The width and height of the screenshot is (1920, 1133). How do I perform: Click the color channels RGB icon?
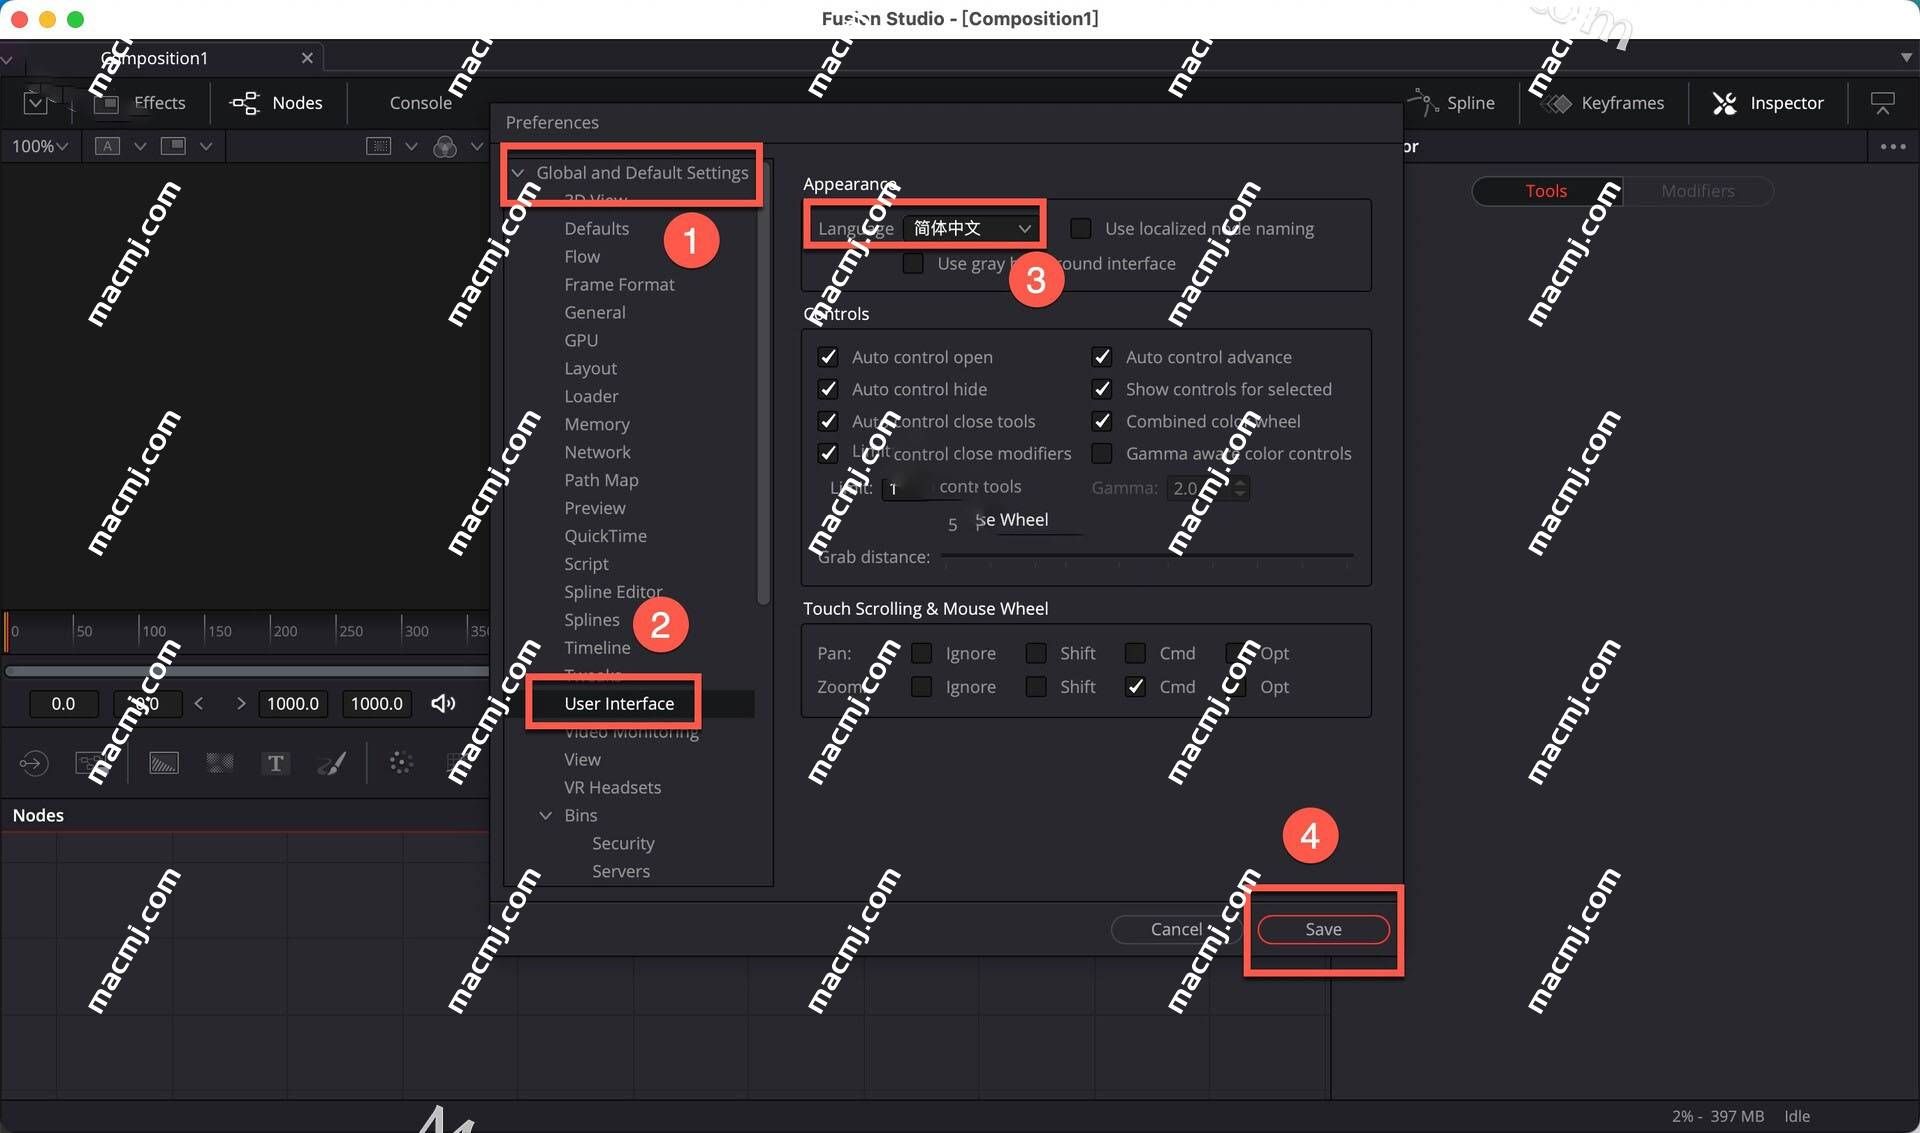[445, 147]
